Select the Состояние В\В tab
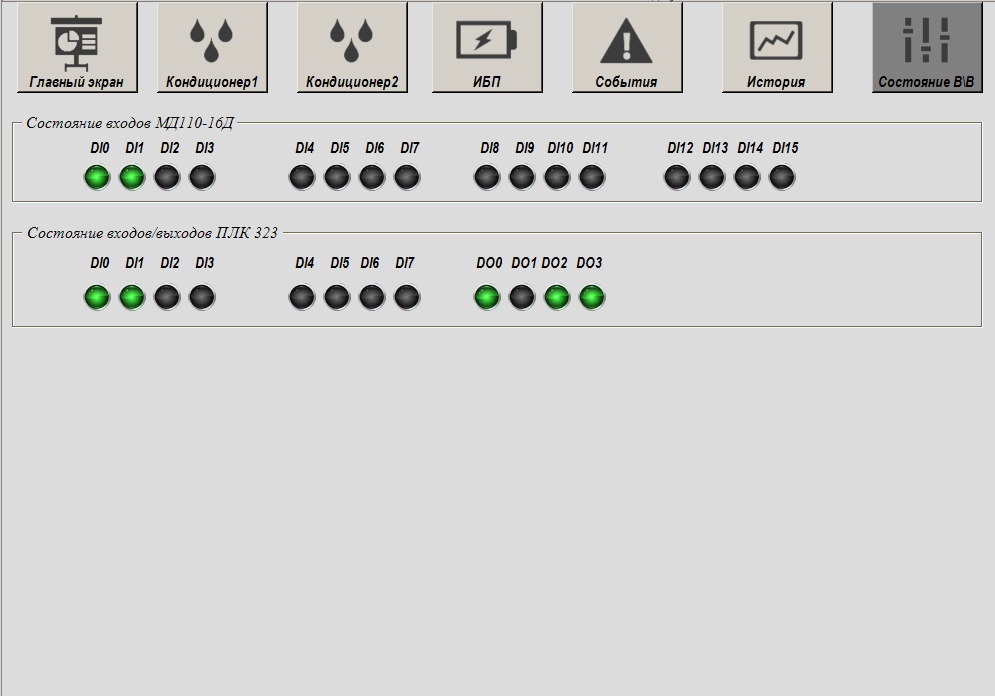 (927, 48)
